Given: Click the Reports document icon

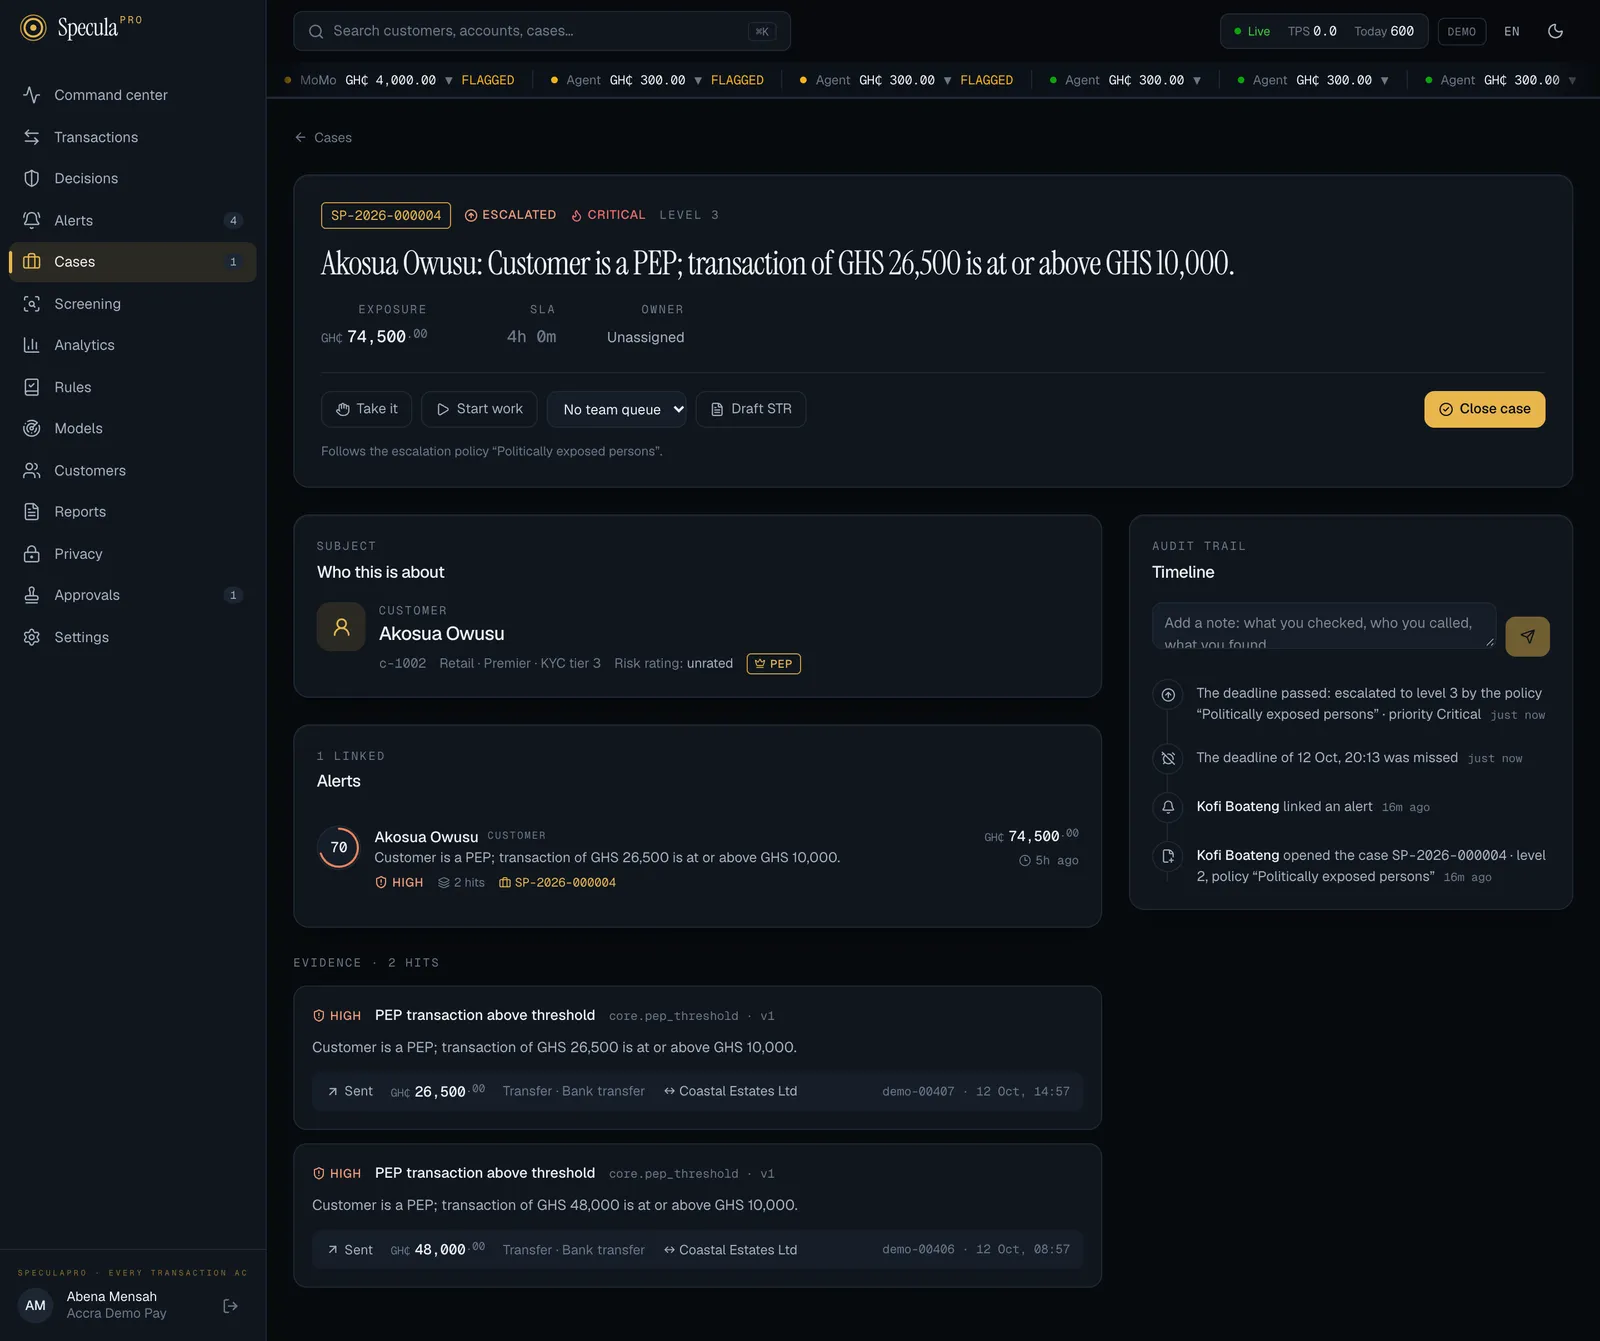Looking at the screenshot, I should pos(32,512).
